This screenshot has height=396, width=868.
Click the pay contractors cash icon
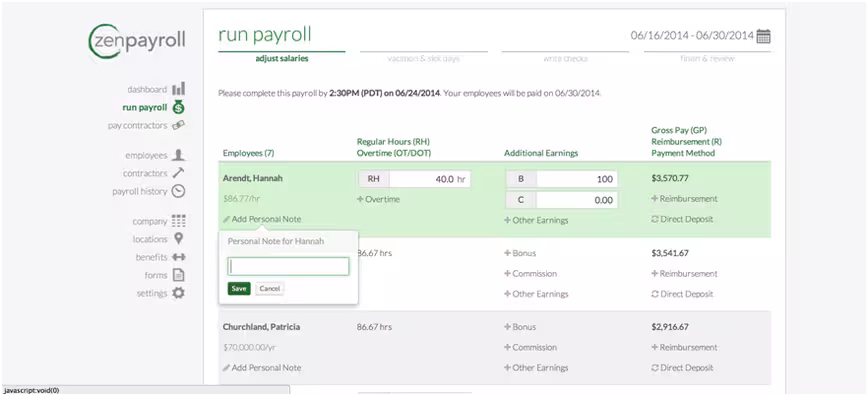click(x=178, y=125)
